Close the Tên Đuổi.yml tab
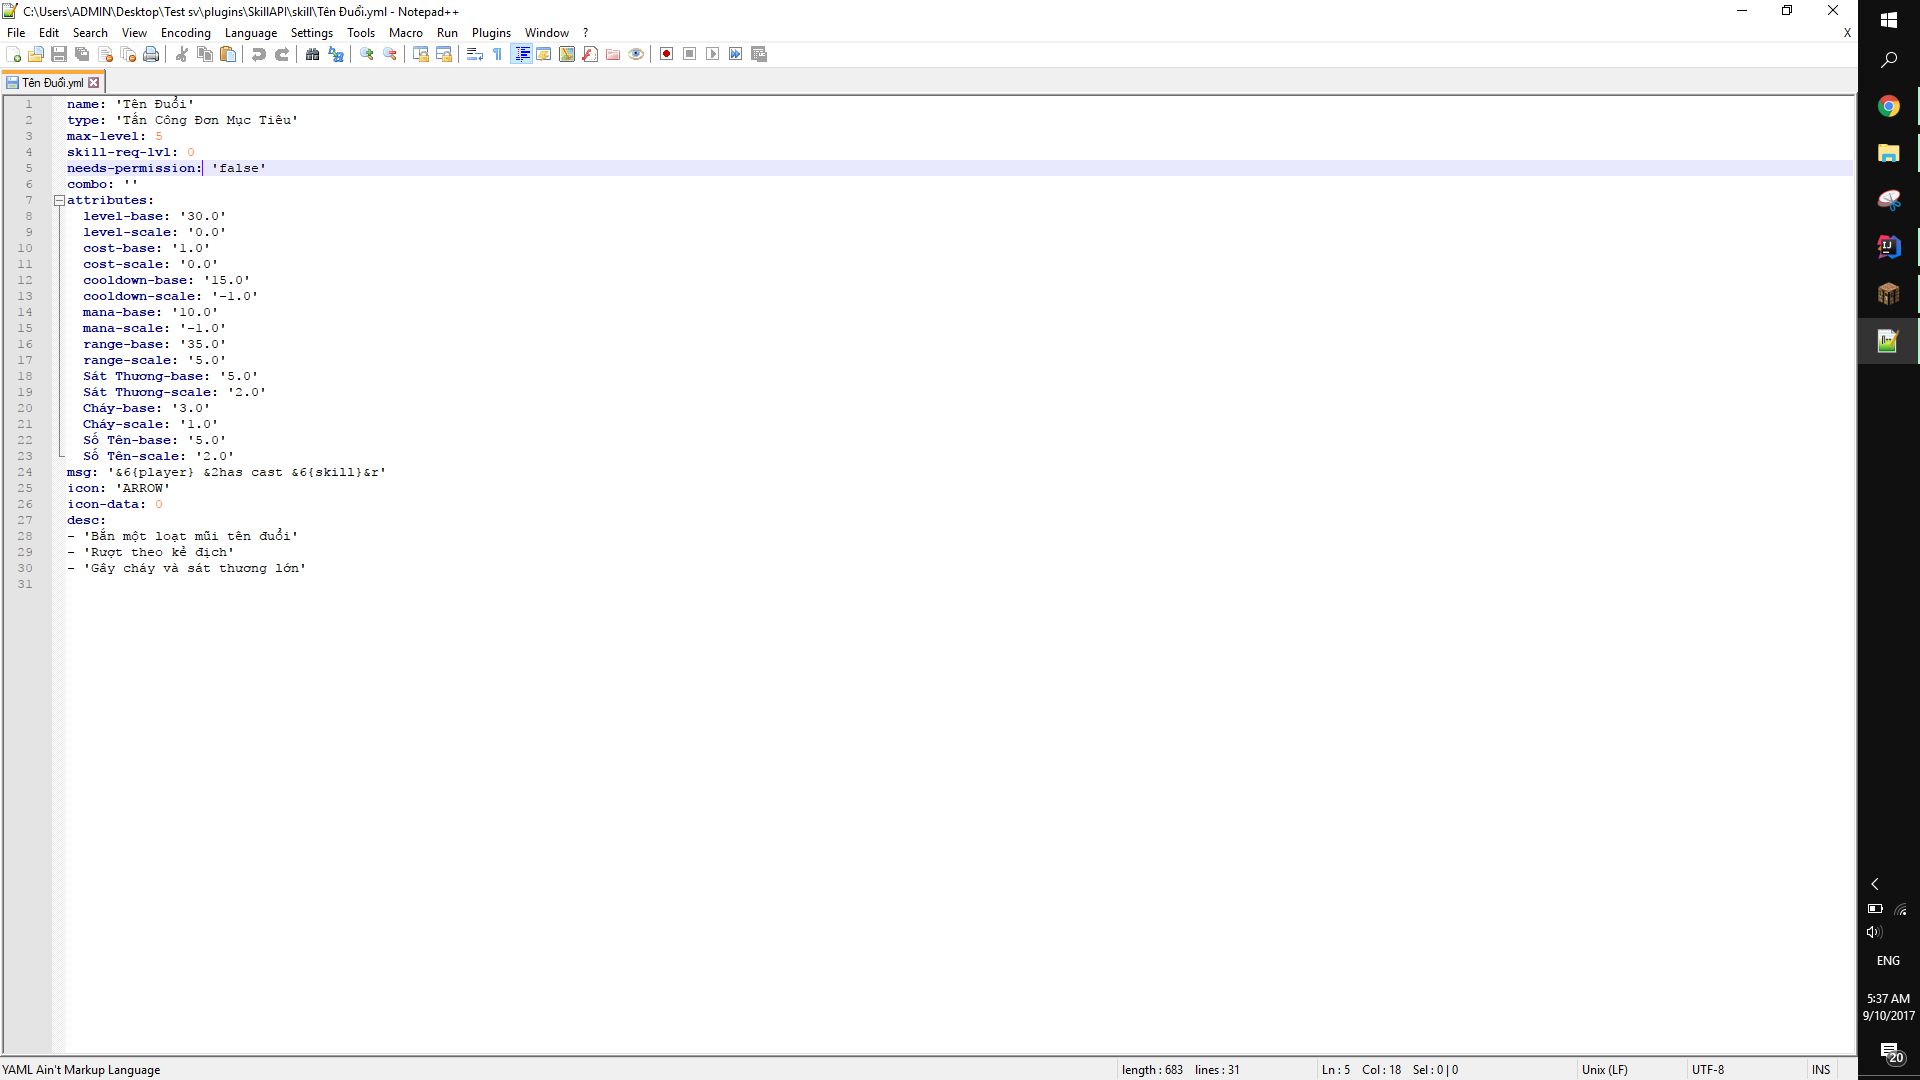This screenshot has height=1080, width=1920. [94, 83]
